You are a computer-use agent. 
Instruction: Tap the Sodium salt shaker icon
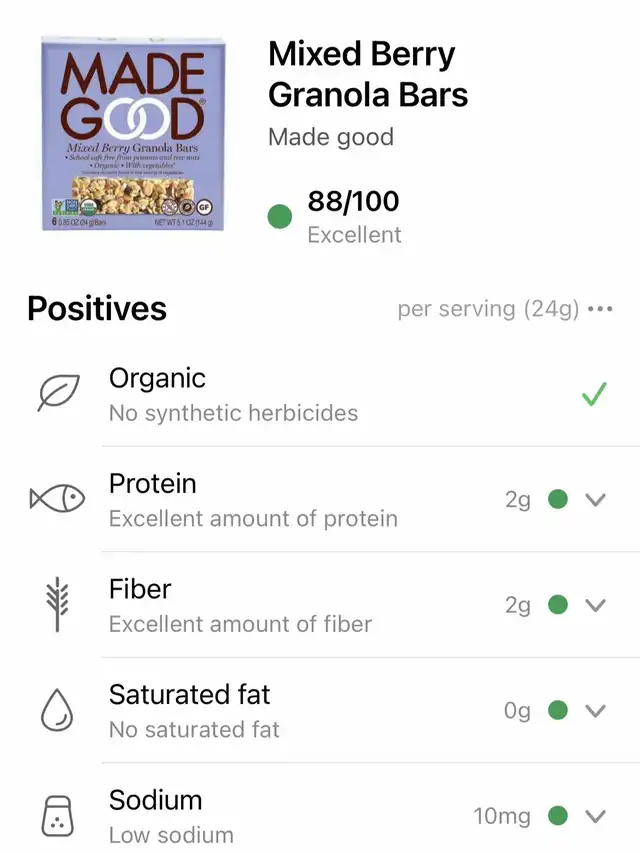(57, 816)
